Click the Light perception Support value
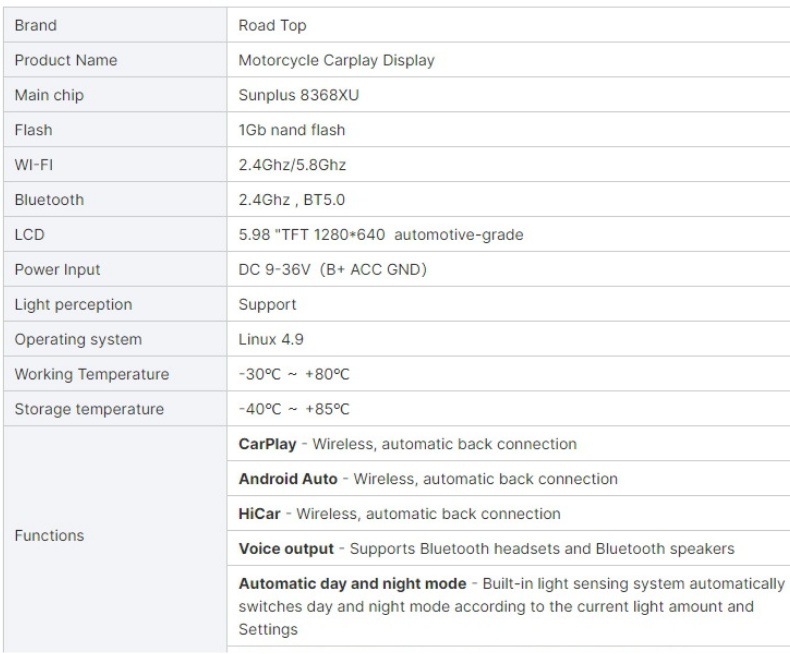Viewport: 790px width, 654px height. tap(267, 304)
